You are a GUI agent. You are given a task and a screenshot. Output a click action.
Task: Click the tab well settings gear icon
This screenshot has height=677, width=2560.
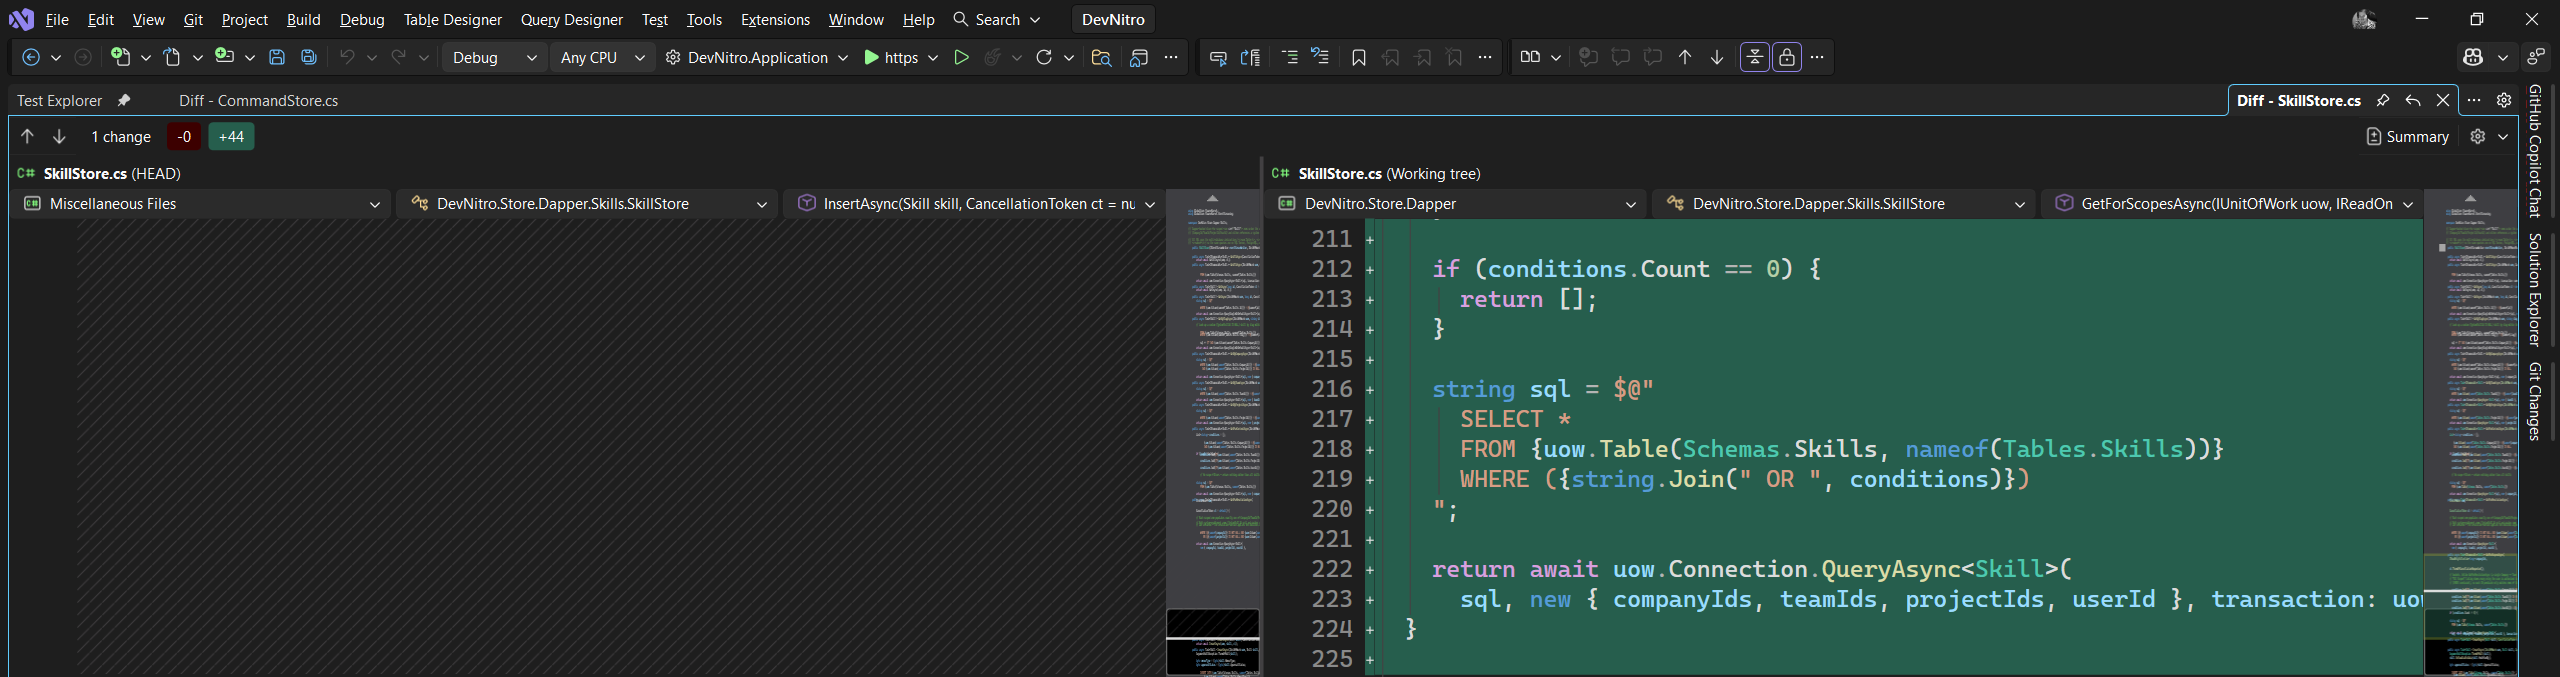(2504, 100)
